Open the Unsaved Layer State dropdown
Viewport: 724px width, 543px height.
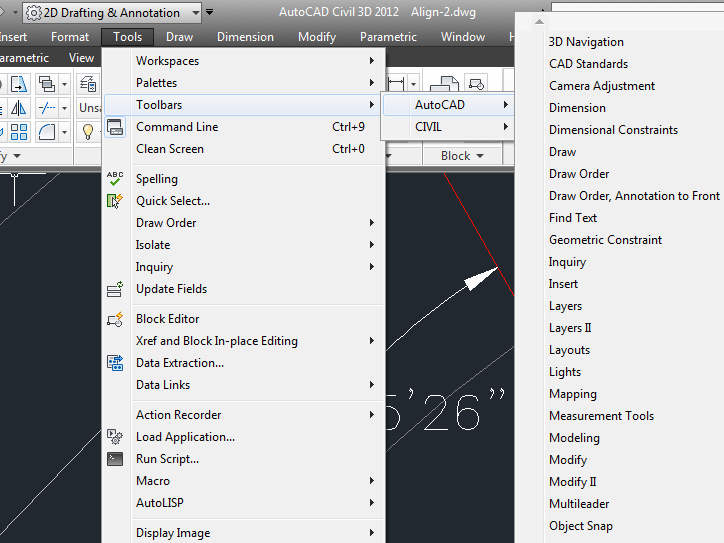tap(90, 108)
